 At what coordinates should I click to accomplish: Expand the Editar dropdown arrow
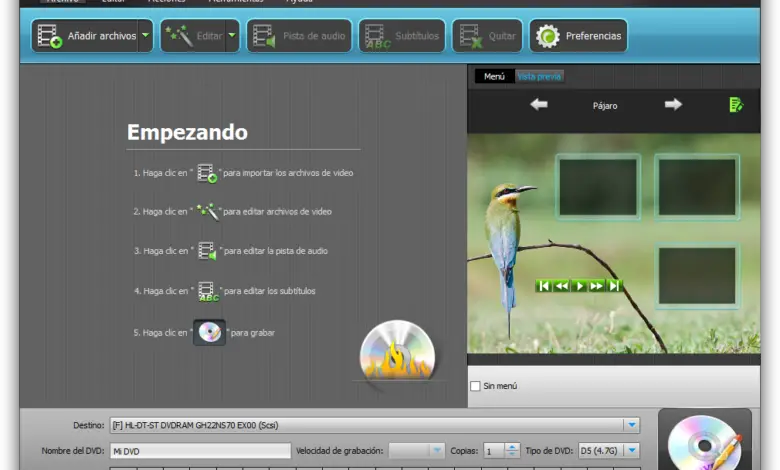232,36
